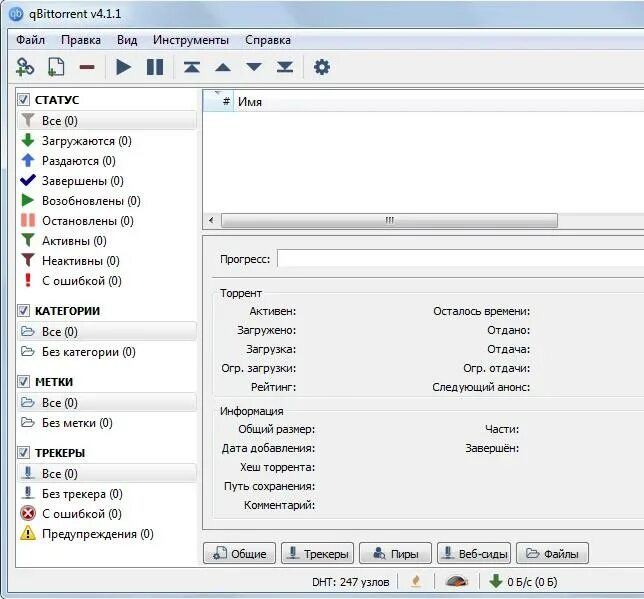Toggle the ТРЕКЕРЫ section checkbox
This screenshot has height=599, width=644.
pos(23,453)
